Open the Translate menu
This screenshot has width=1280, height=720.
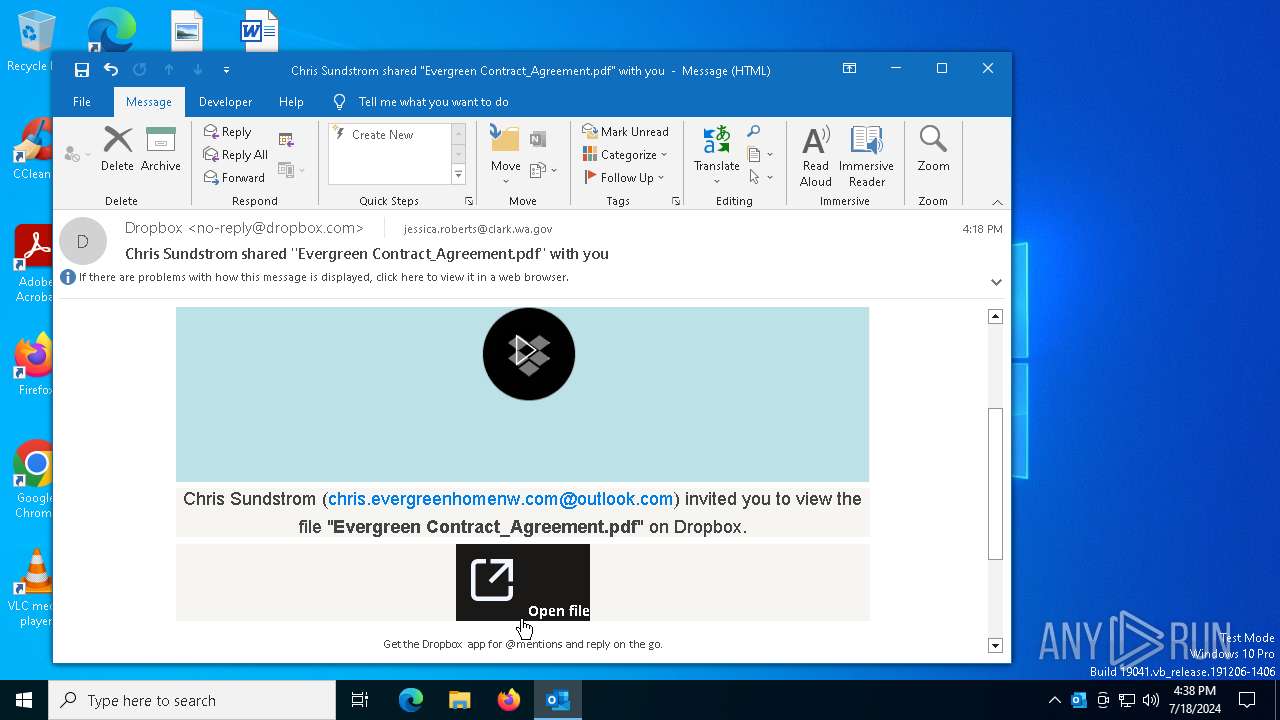pyautogui.click(x=717, y=154)
